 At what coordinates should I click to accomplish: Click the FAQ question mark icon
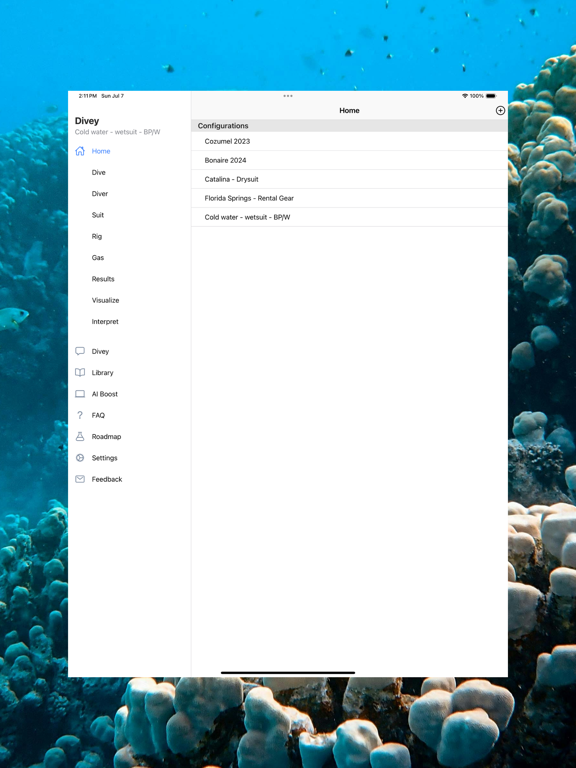pos(80,415)
